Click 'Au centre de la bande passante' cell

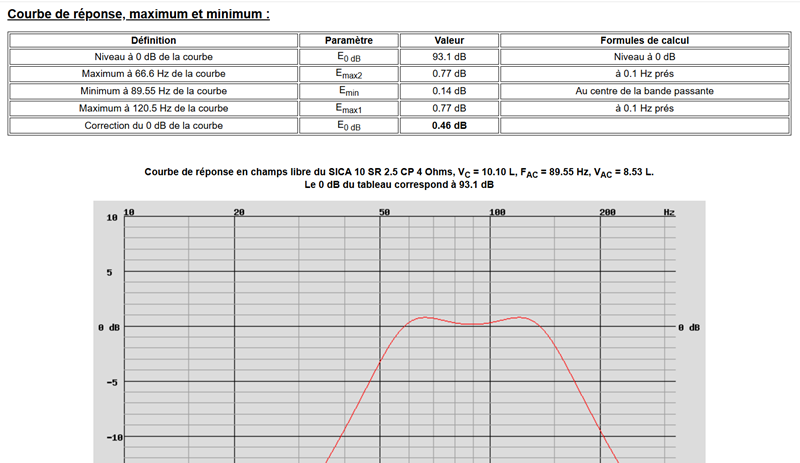pyautogui.click(x=645, y=91)
